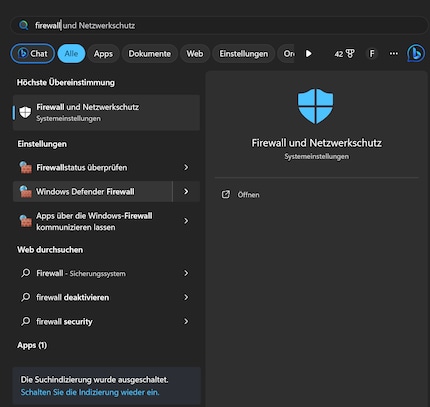The width and height of the screenshot is (430, 407).
Task: Select the partially hidden Or… filter tab
Action: coord(286,54)
